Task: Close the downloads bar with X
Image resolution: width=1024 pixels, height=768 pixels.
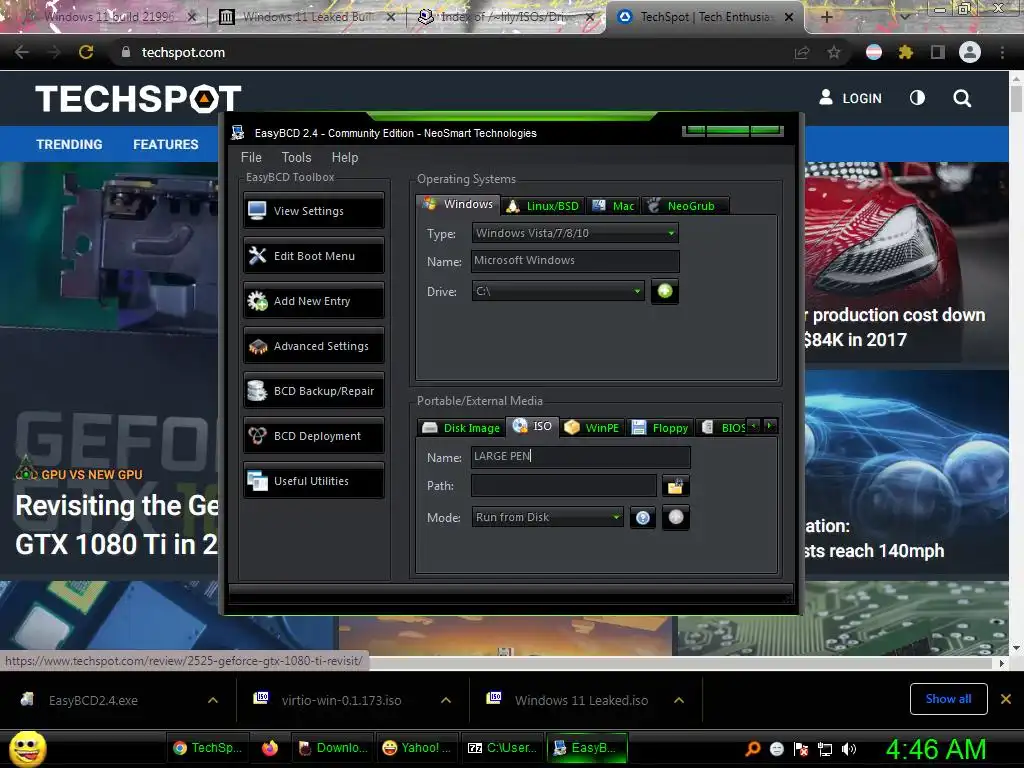Action: pyautogui.click(x=1006, y=699)
